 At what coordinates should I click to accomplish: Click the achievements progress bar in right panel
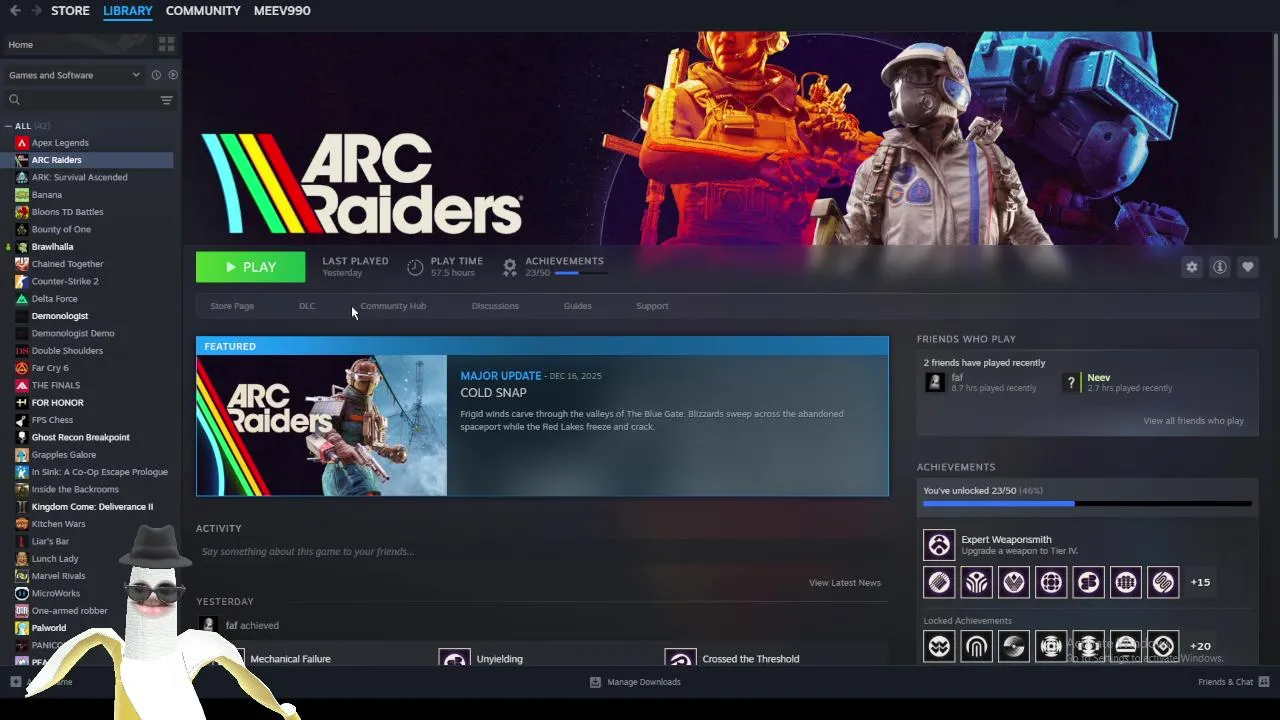tap(1087, 504)
